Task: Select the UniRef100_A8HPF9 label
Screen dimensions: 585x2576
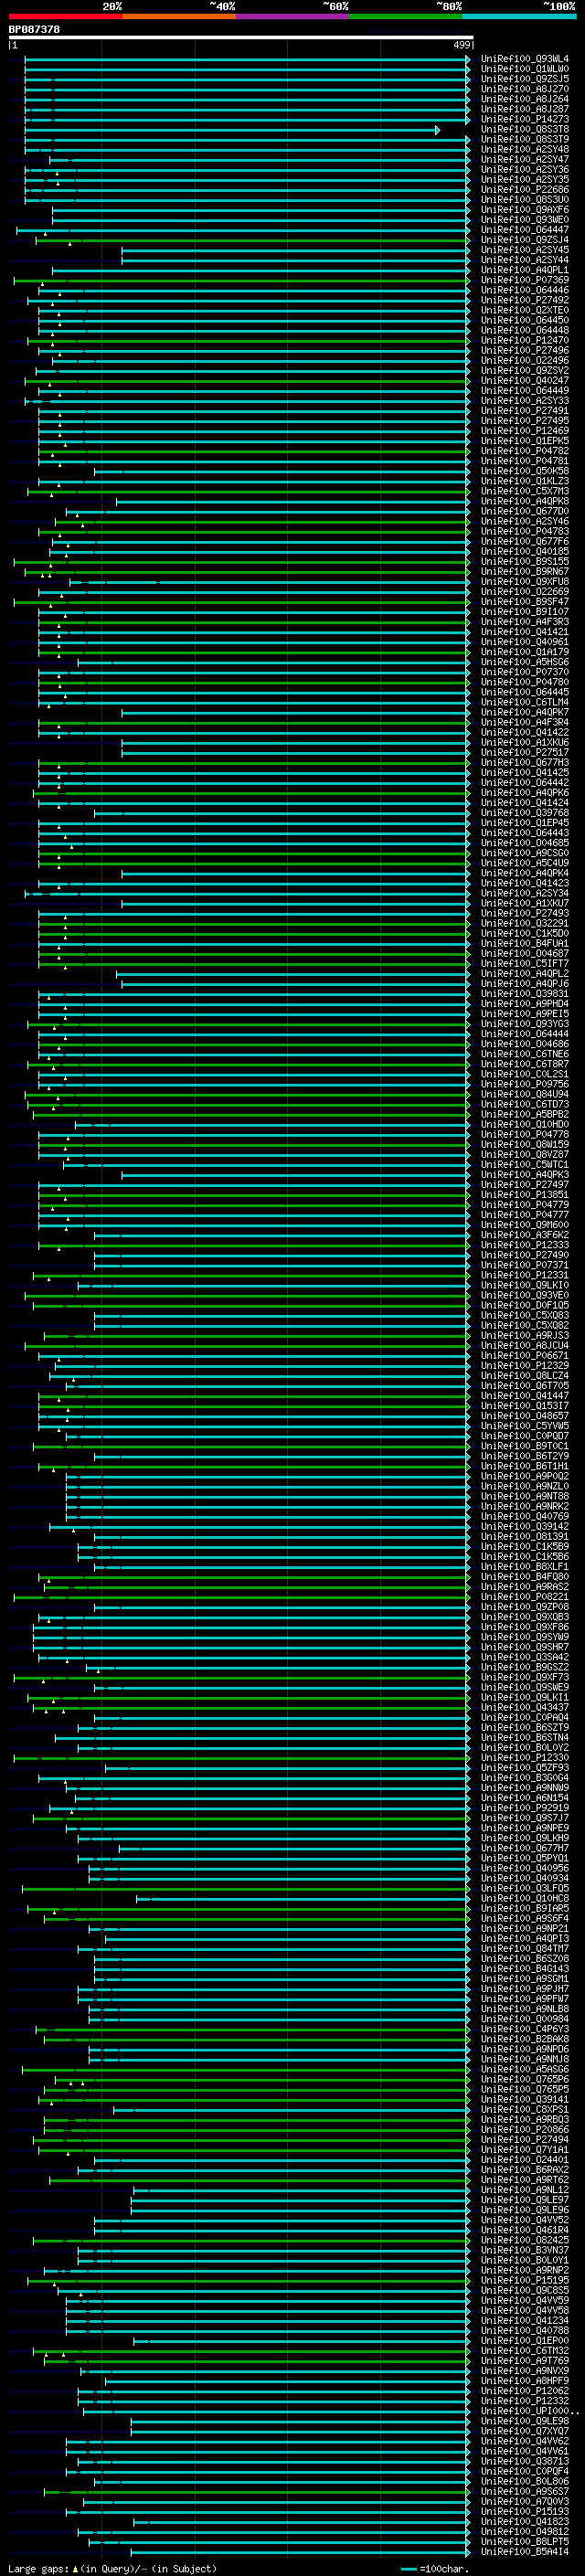Action: coord(525,2381)
